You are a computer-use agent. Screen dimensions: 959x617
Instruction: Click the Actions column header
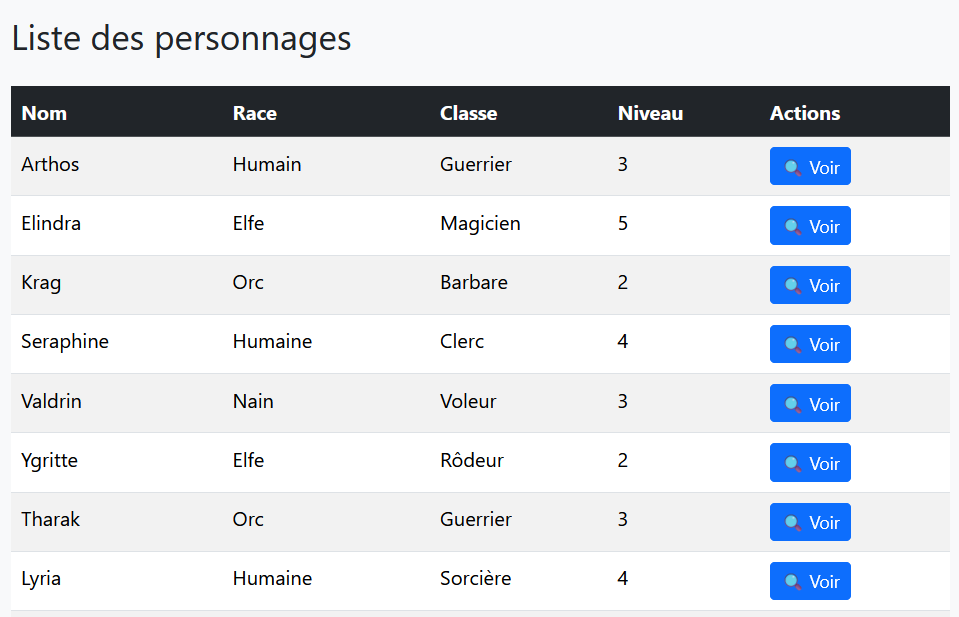805,113
